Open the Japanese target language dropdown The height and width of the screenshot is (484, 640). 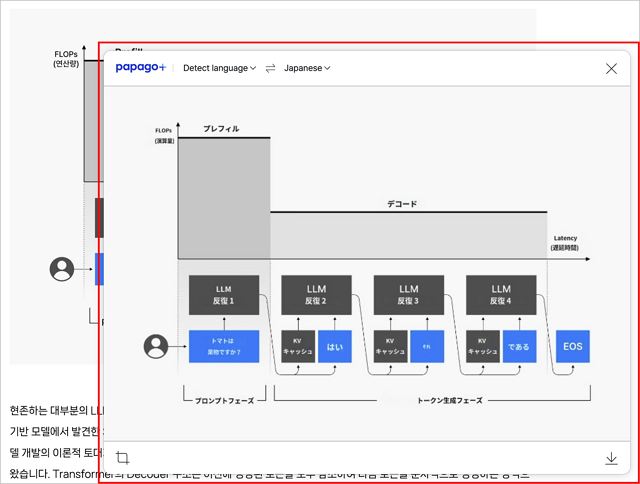307,68
